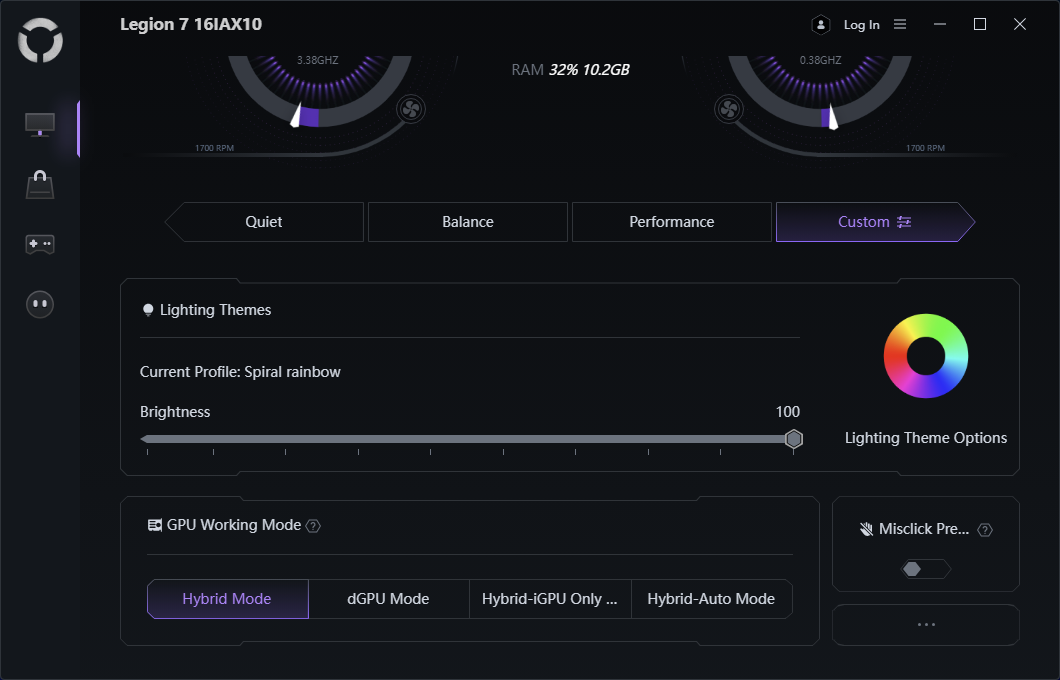This screenshot has width=1060, height=680.
Task: Switch to Custom thermal mode
Action: click(875, 222)
